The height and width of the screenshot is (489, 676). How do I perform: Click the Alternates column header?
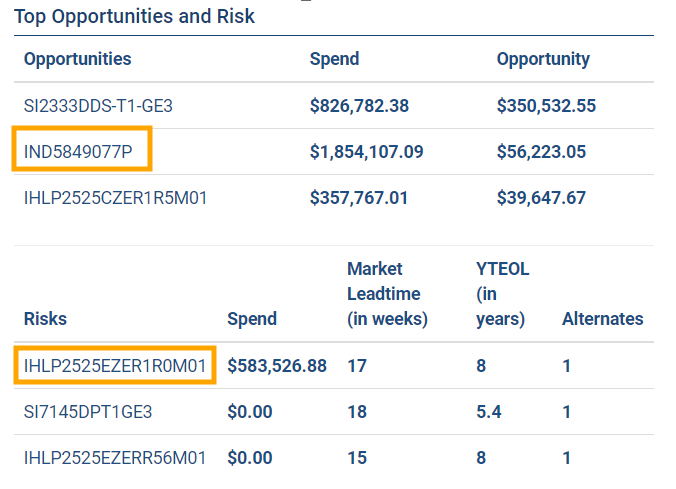[602, 319]
